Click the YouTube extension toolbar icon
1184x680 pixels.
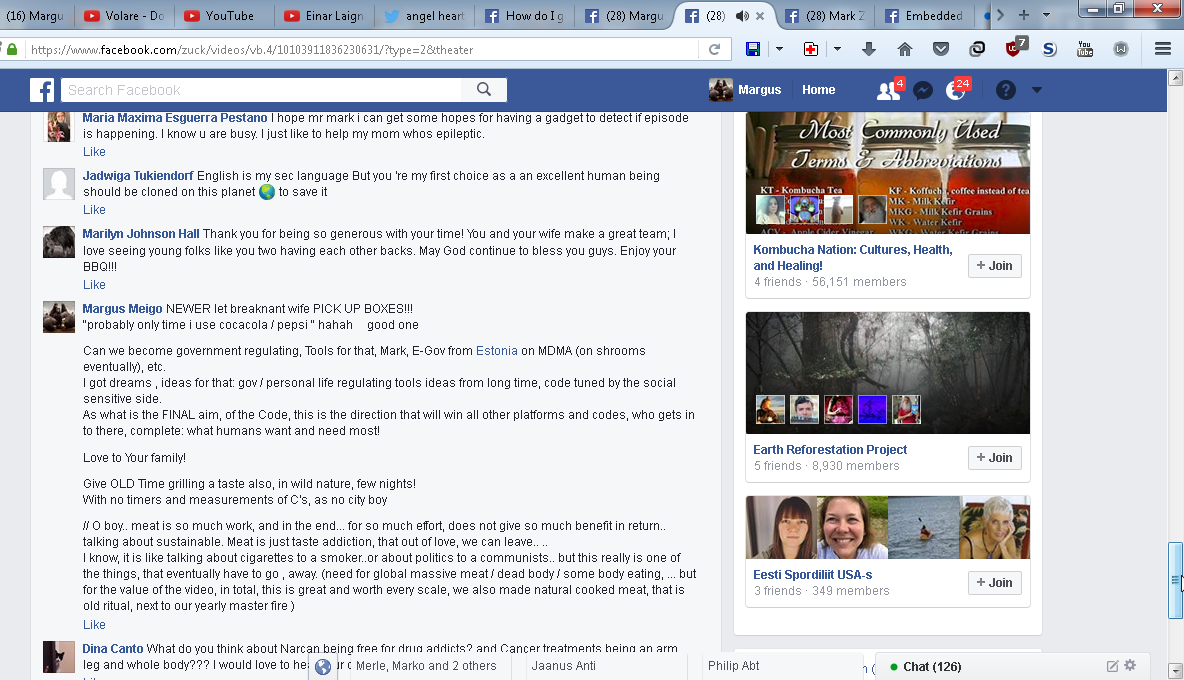pyautogui.click(x=1085, y=49)
